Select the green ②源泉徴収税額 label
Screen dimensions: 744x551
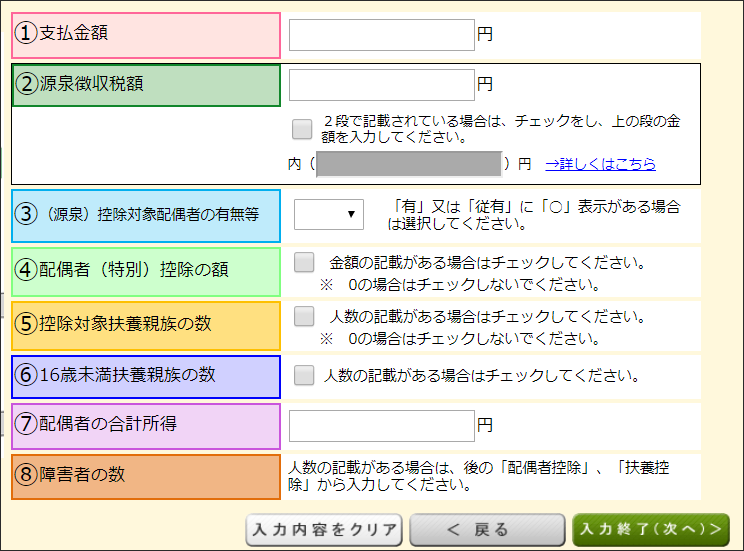pyautogui.click(x=146, y=85)
